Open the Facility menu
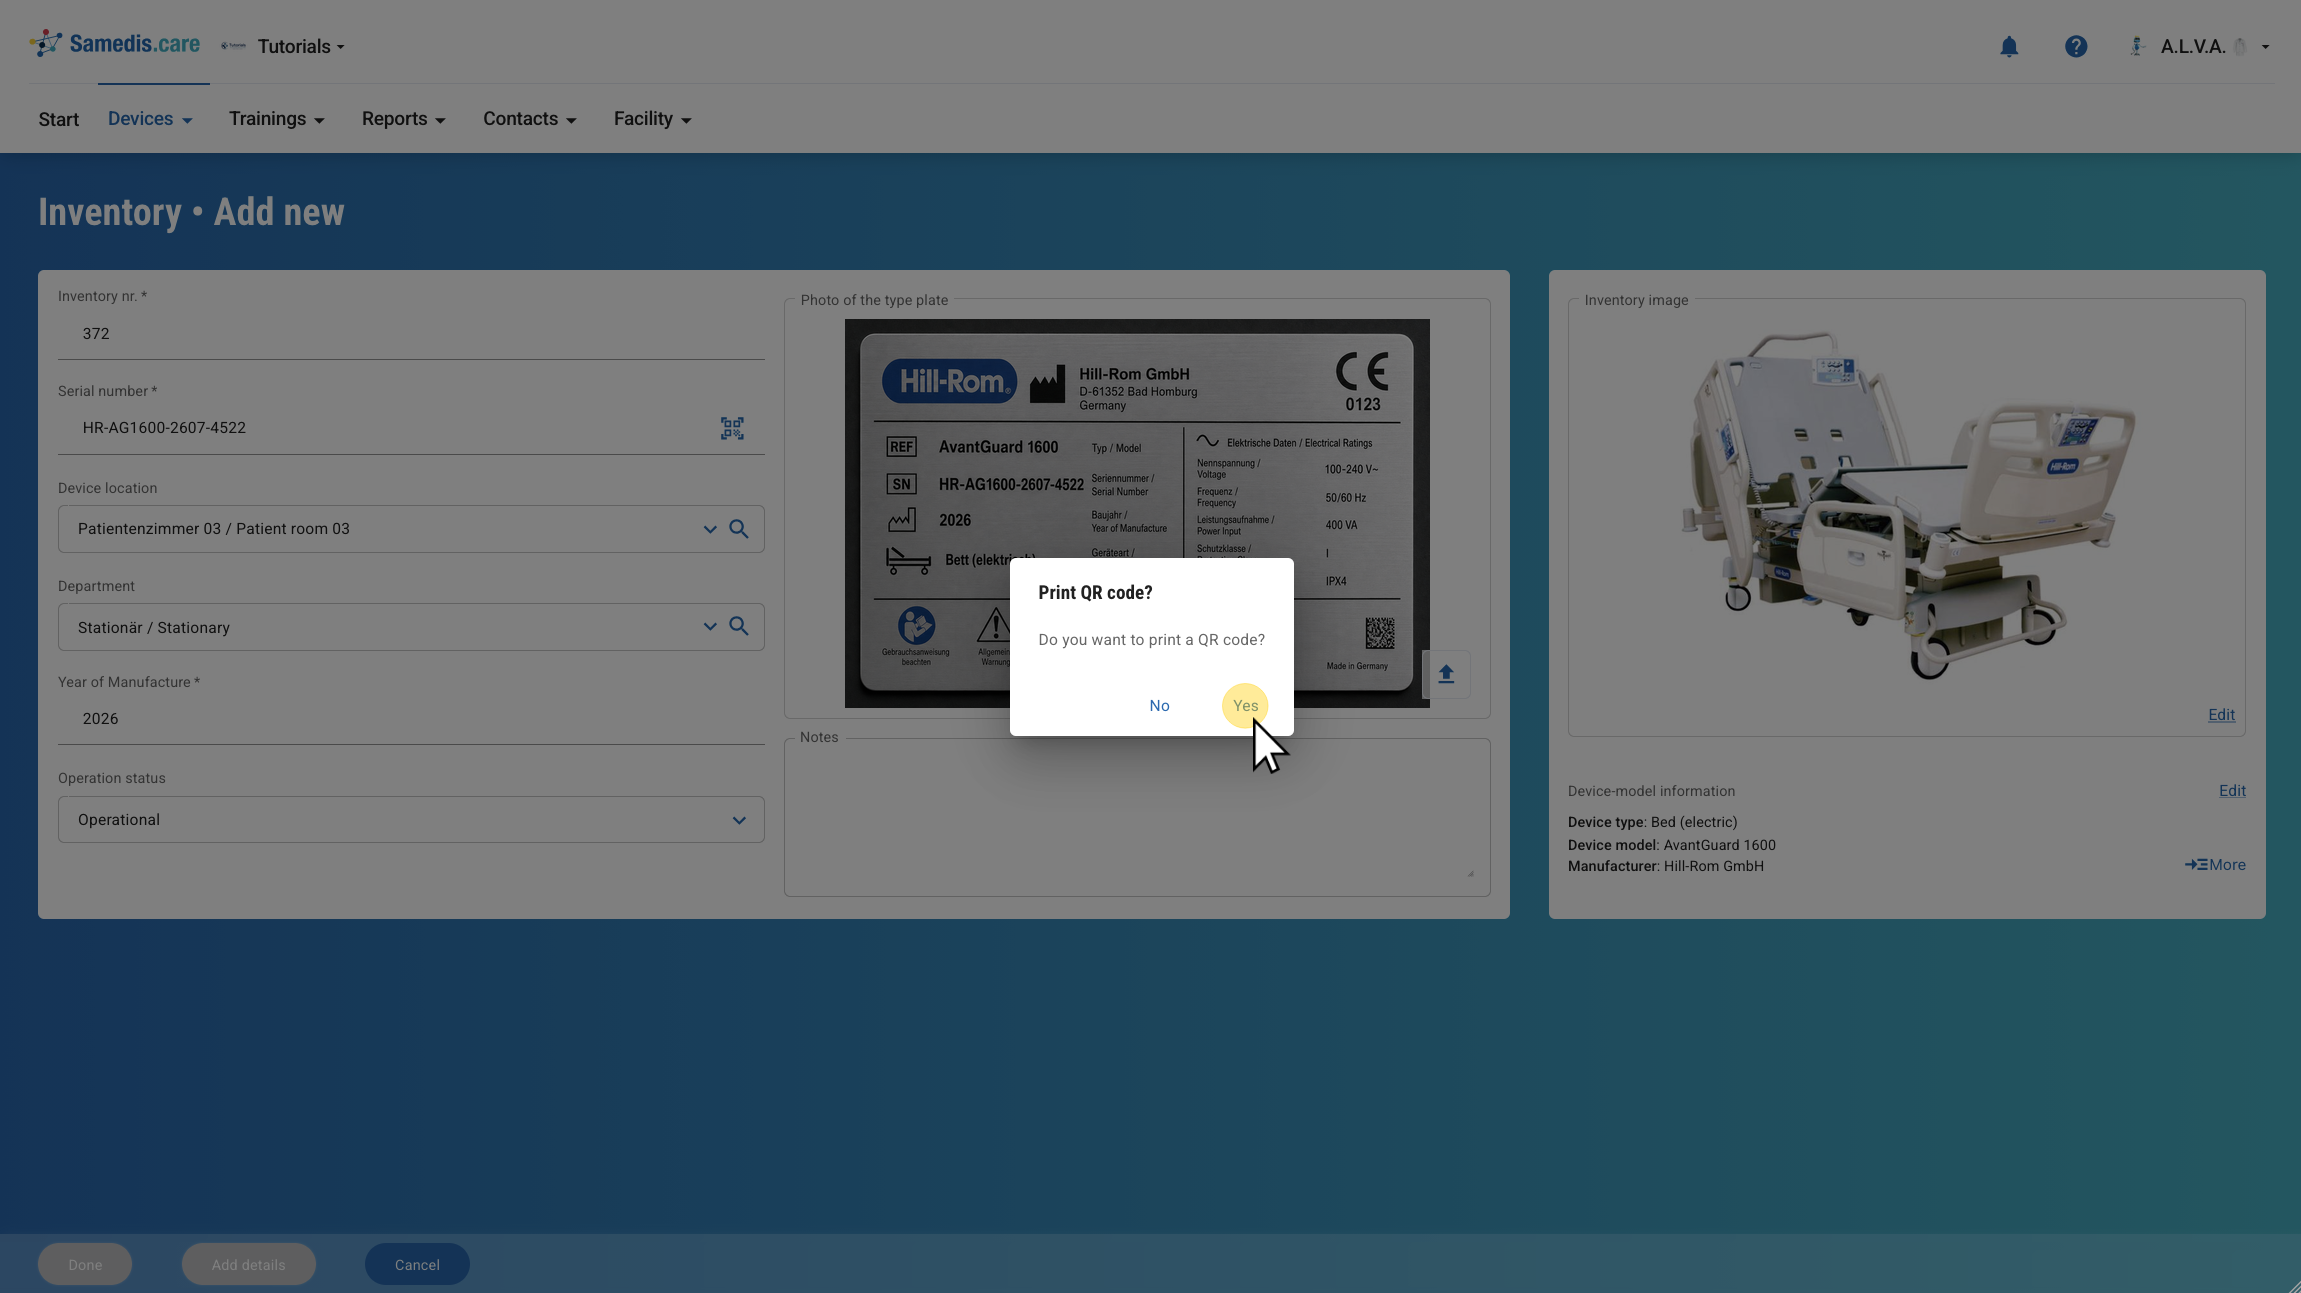2301x1293 pixels. pyautogui.click(x=653, y=119)
